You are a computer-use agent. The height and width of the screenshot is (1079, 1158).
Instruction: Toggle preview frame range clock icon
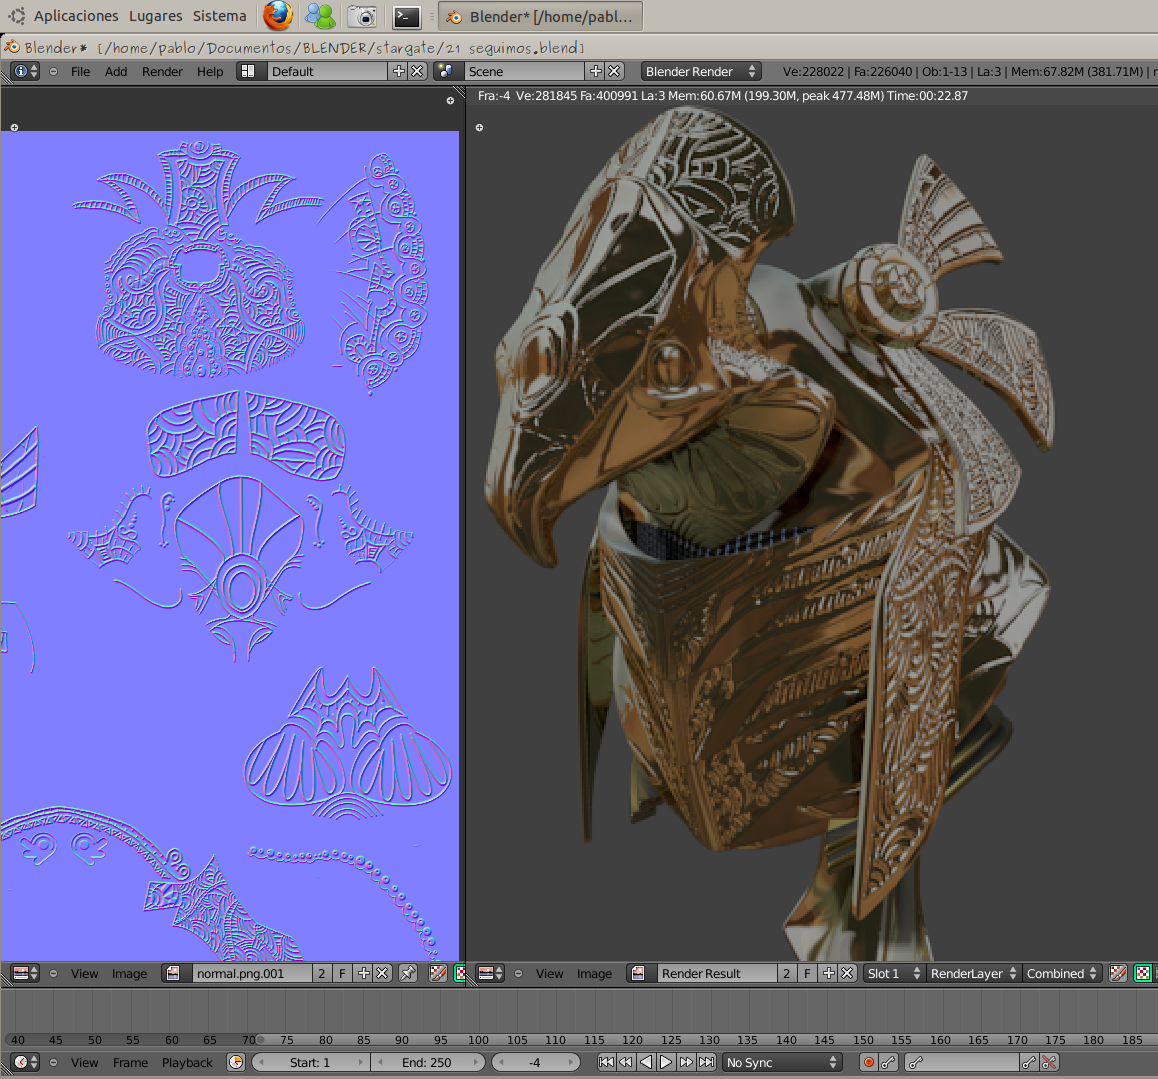pyautogui.click(x=236, y=1062)
